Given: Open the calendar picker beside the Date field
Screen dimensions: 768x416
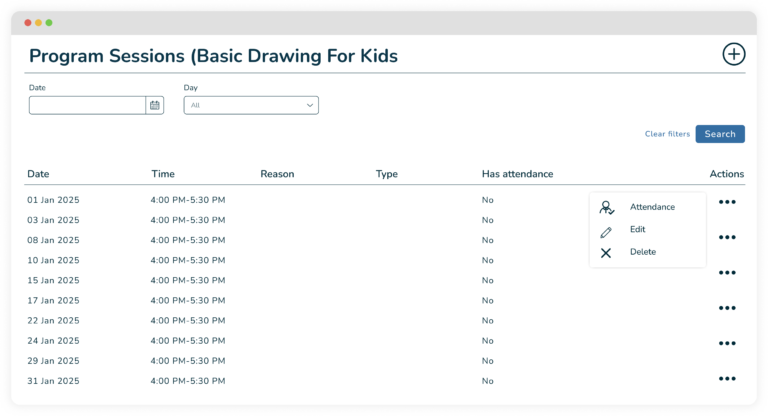Looking at the screenshot, I should pos(154,105).
